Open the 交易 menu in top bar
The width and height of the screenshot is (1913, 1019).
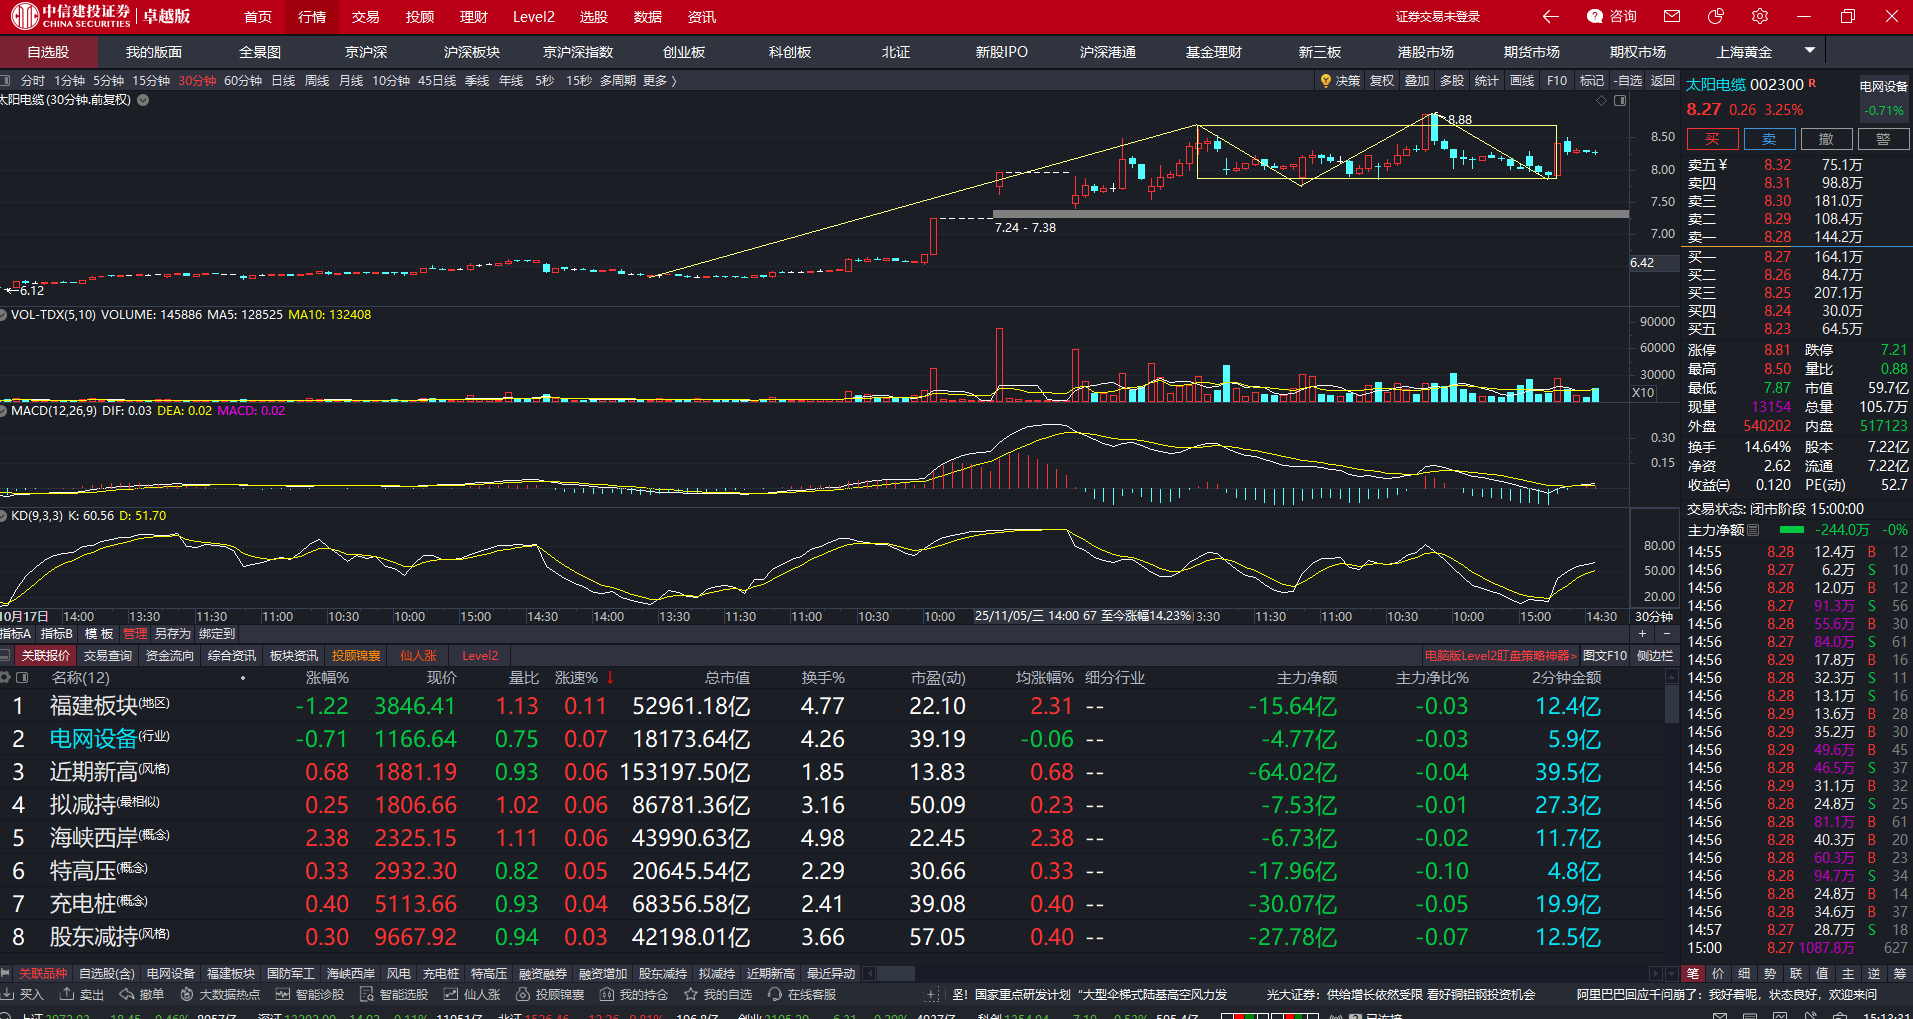coord(365,17)
